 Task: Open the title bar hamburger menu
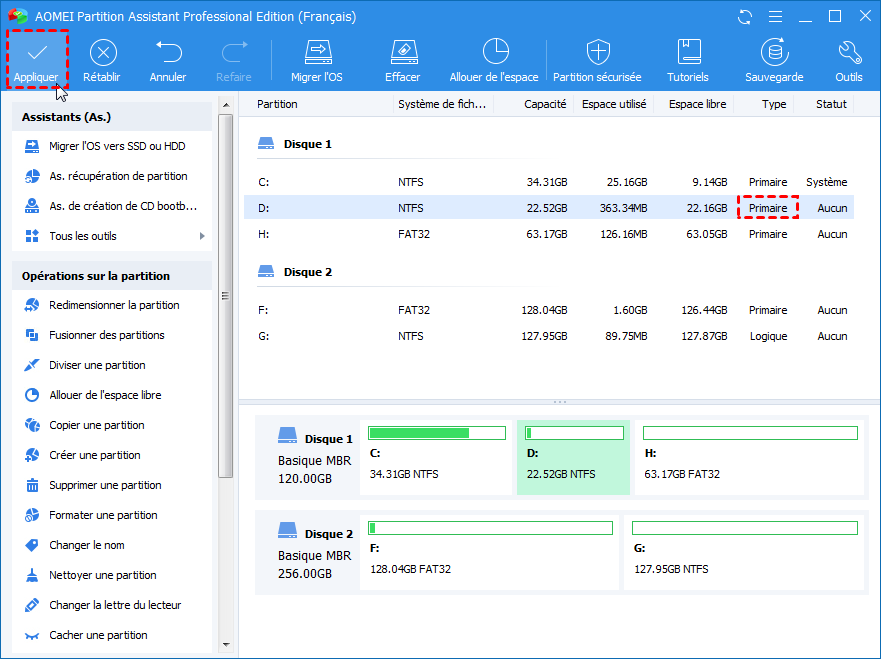pos(773,17)
